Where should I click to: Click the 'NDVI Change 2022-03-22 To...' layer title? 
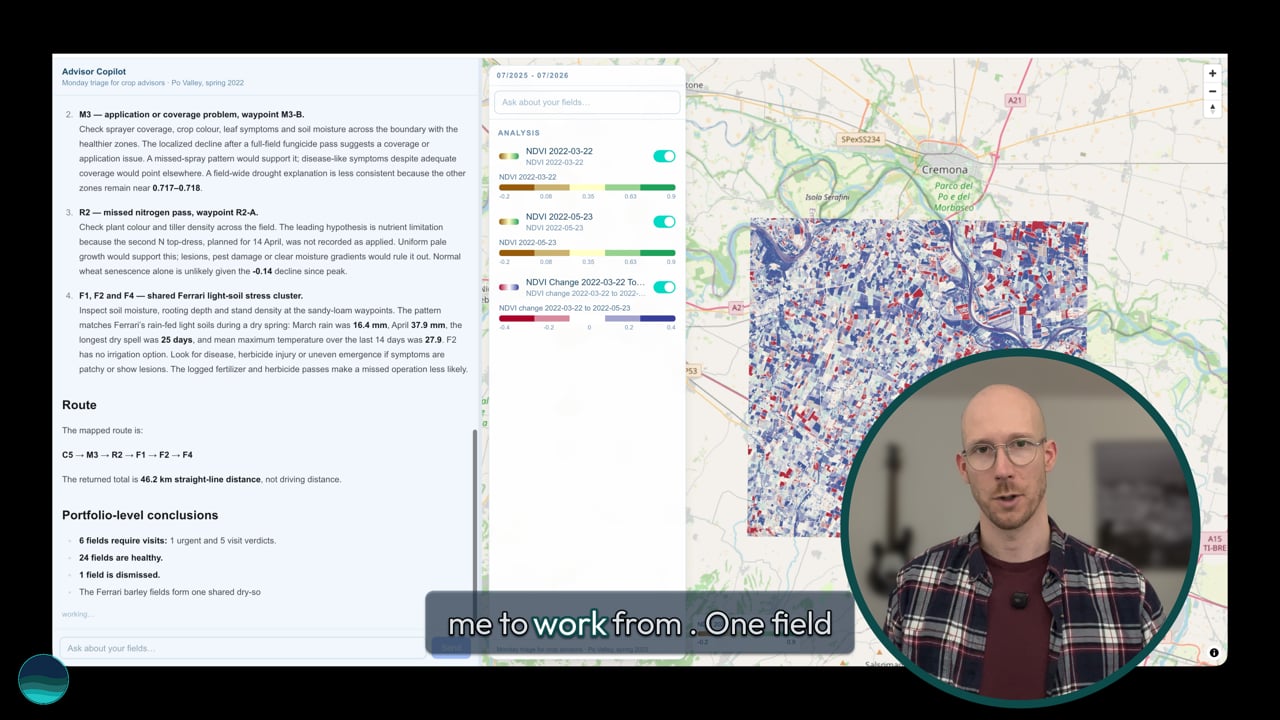pyautogui.click(x=585, y=282)
